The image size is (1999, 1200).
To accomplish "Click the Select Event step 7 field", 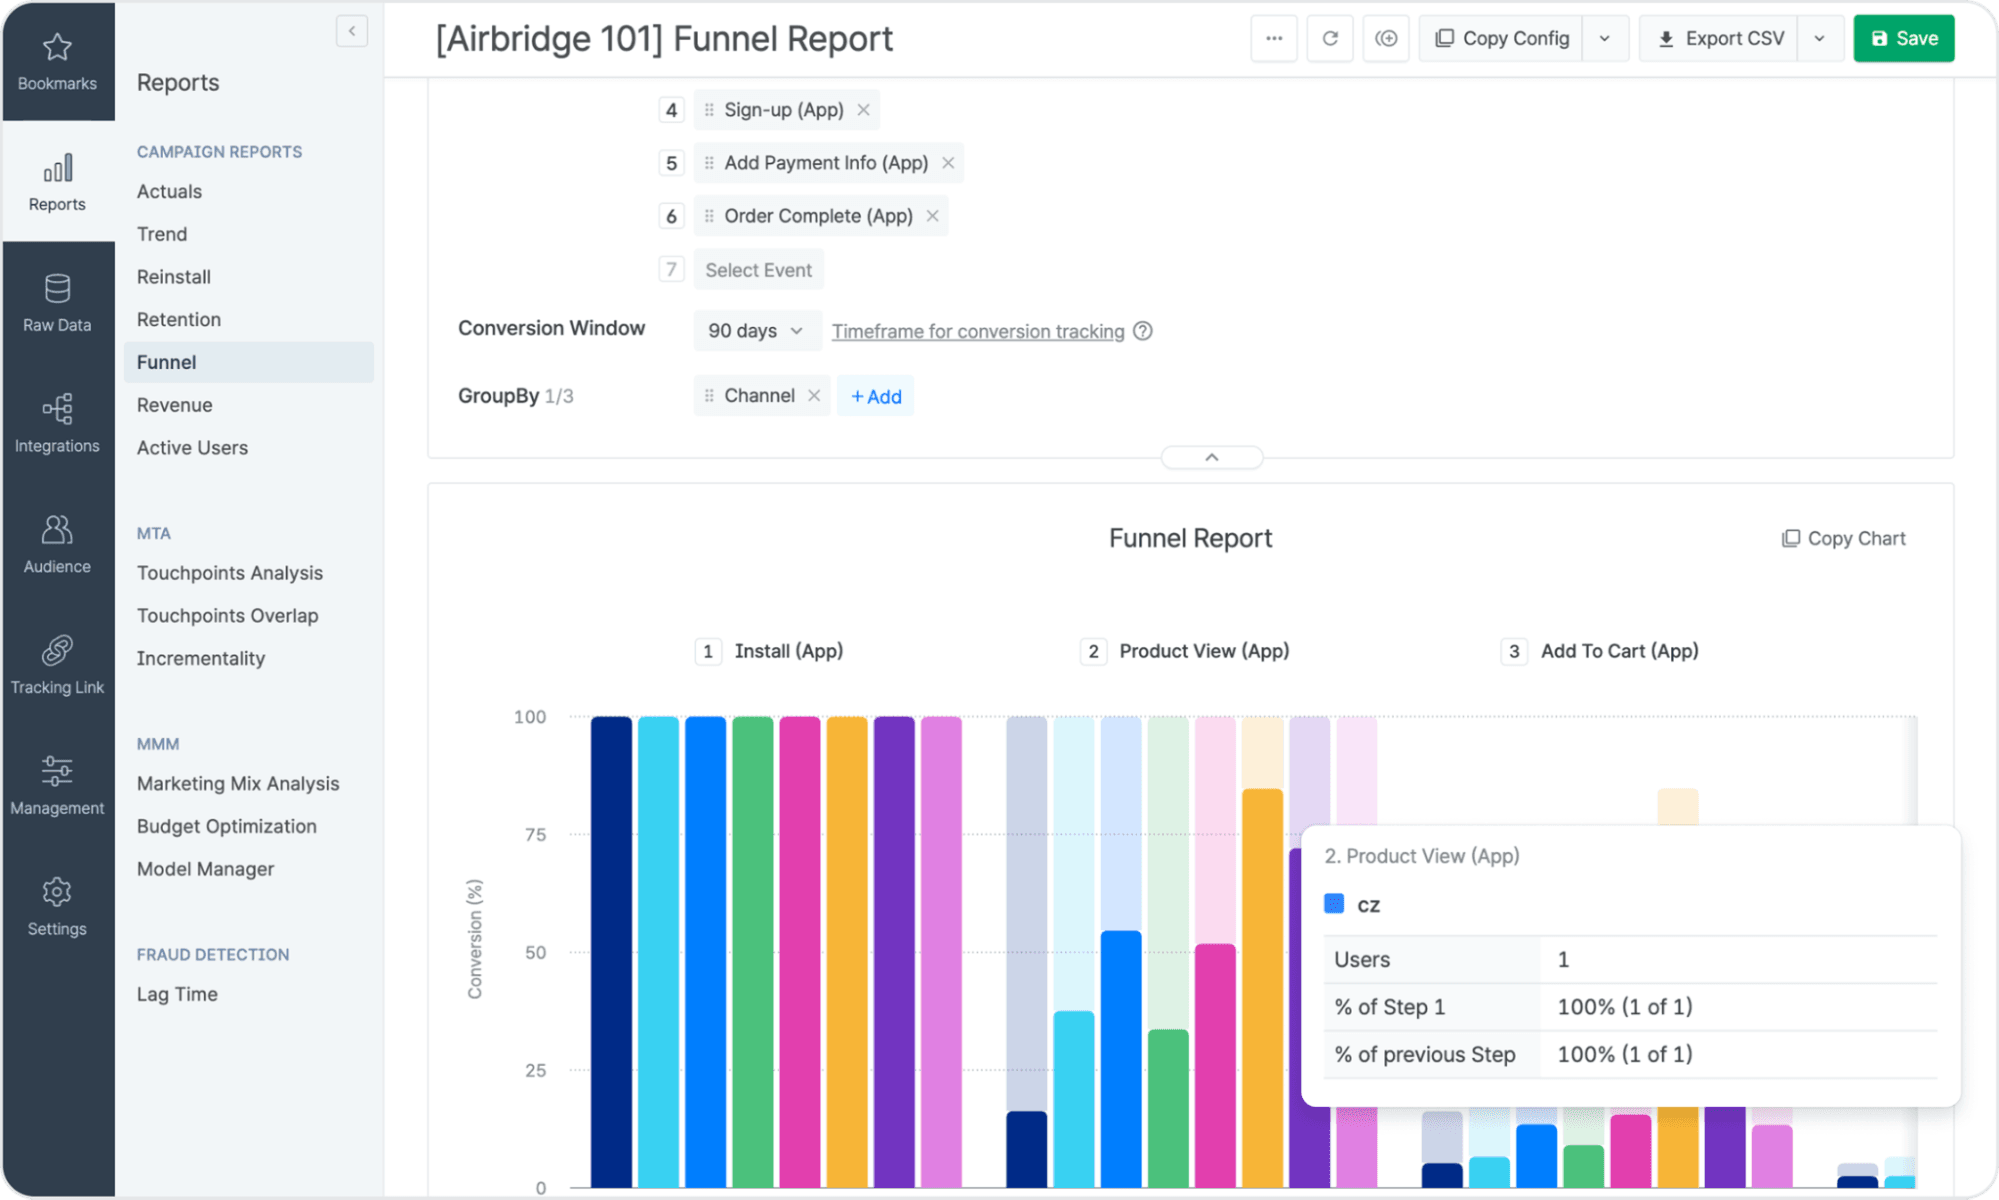I will (757, 269).
